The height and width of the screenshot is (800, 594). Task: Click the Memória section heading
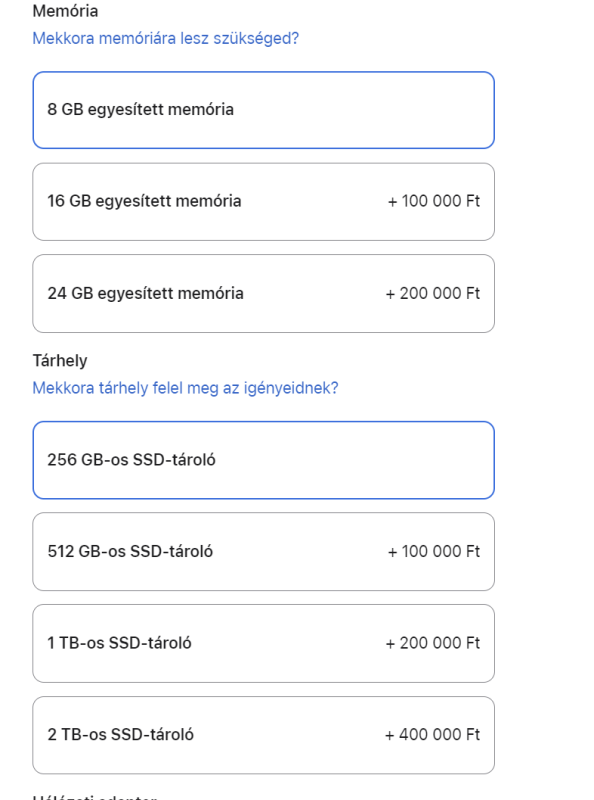click(x=65, y=11)
